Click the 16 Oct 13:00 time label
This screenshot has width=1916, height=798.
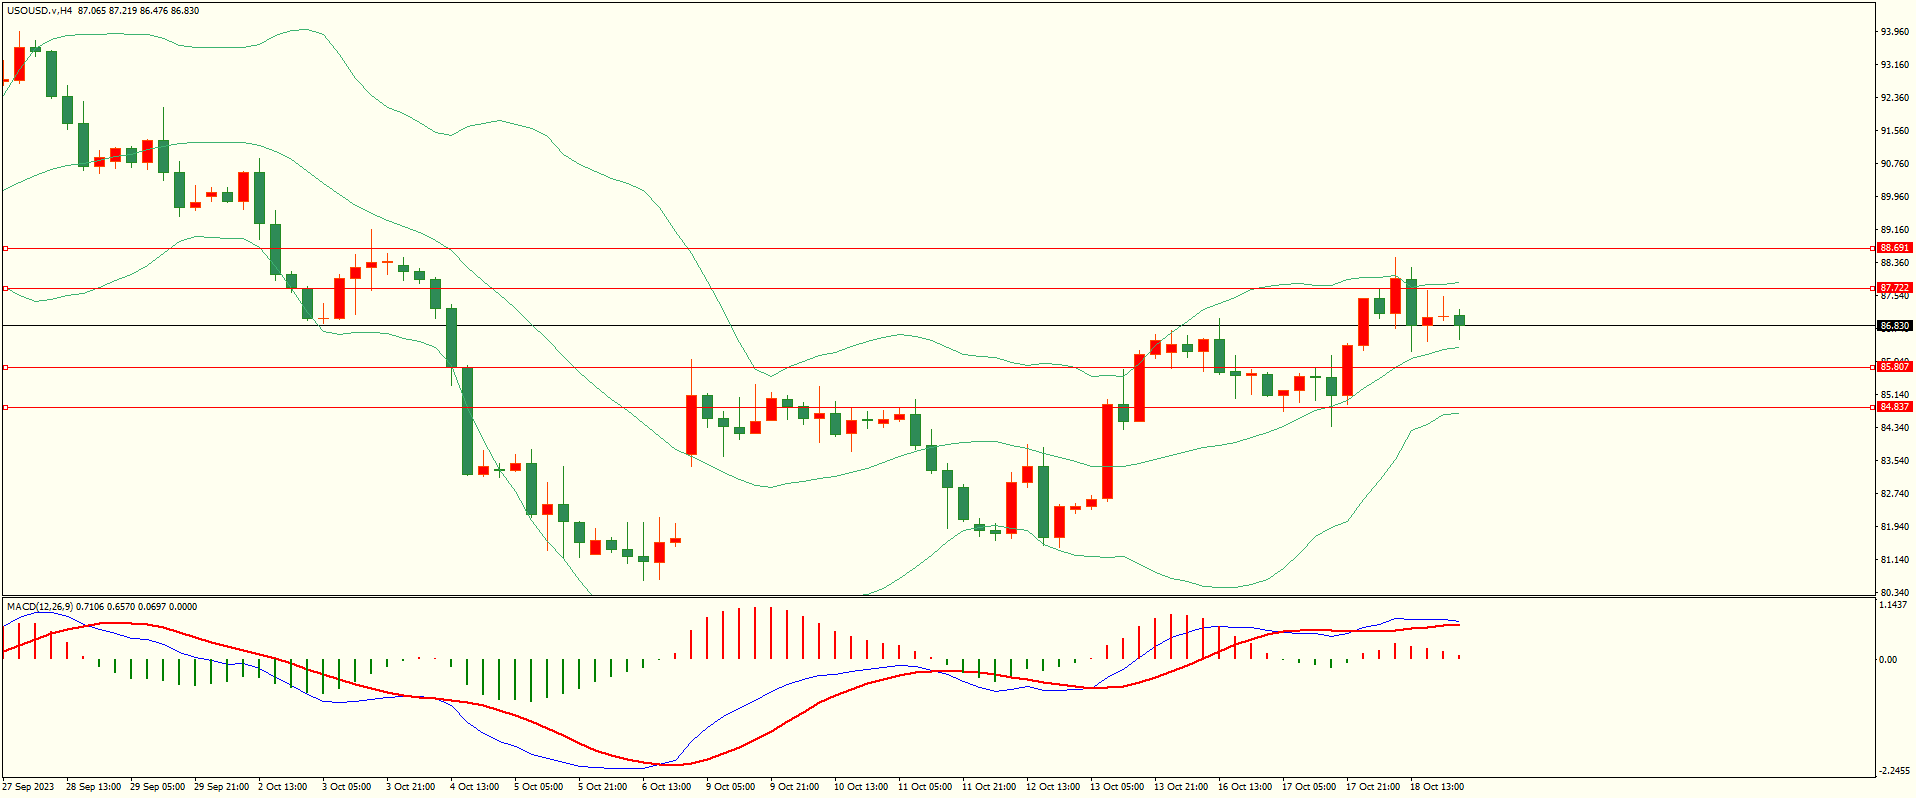pyautogui.click(x=1245, y=787)
